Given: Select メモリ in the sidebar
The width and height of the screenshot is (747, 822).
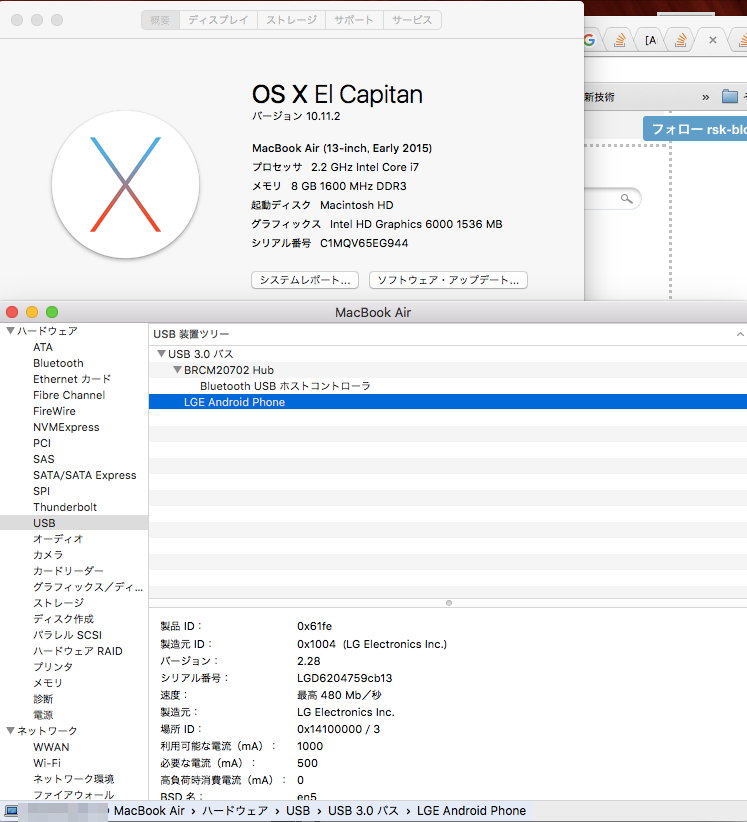Looking at the screenshot, I should (48, 683).
